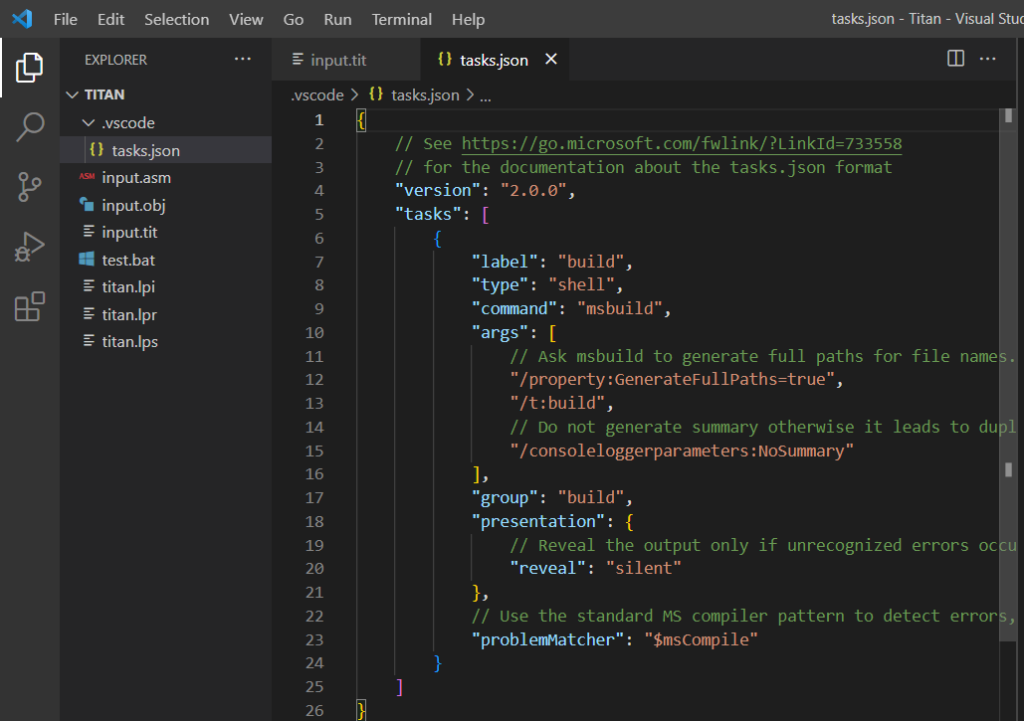Click line number 12 in the gutter
This screenshot has width=1024, height=721.
click(314, 379)
